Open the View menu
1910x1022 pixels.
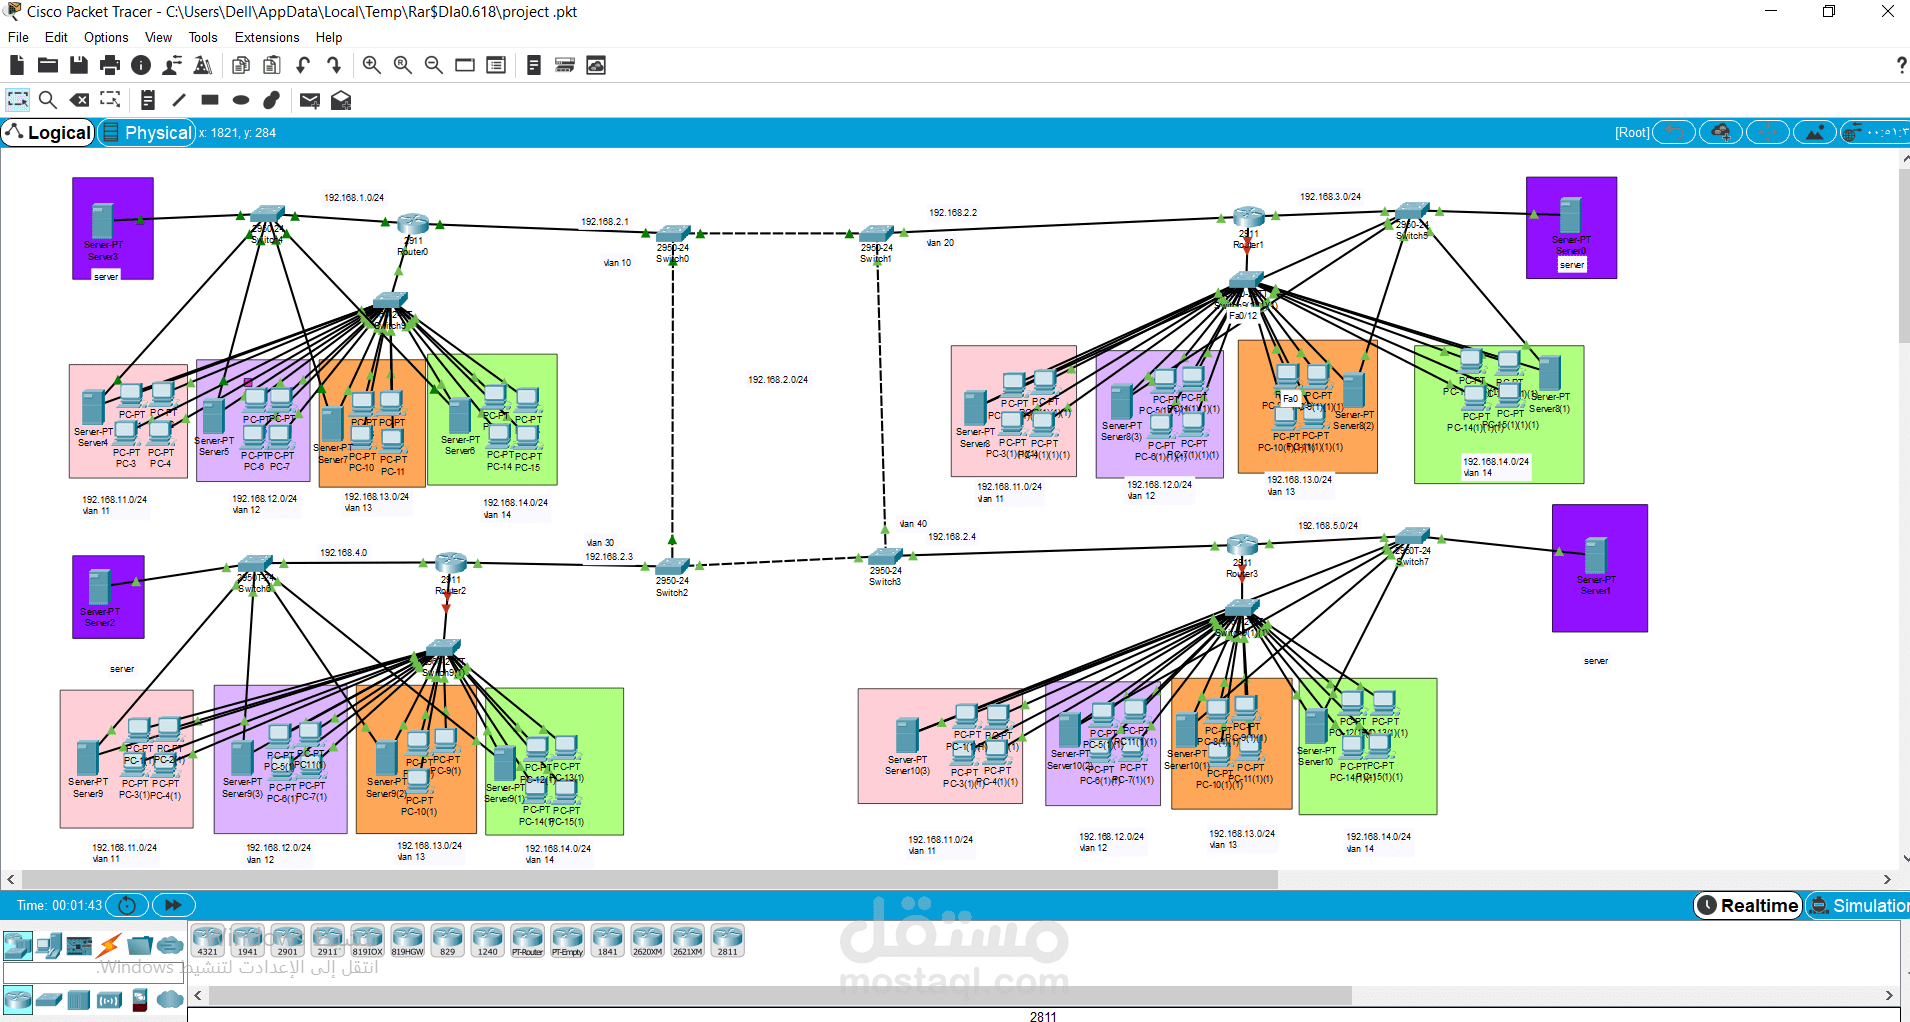158,37
